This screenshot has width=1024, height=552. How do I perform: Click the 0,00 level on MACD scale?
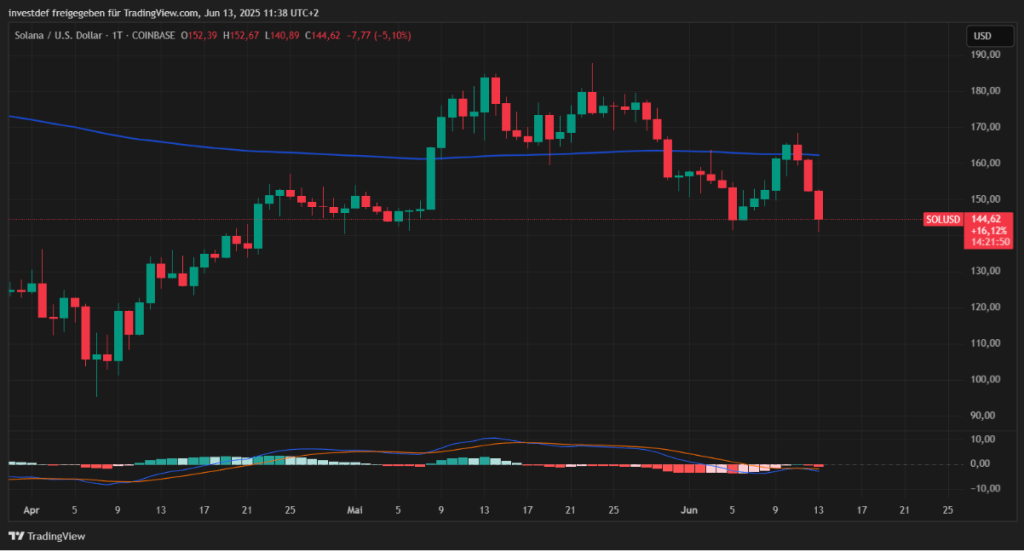pos(984,464)
